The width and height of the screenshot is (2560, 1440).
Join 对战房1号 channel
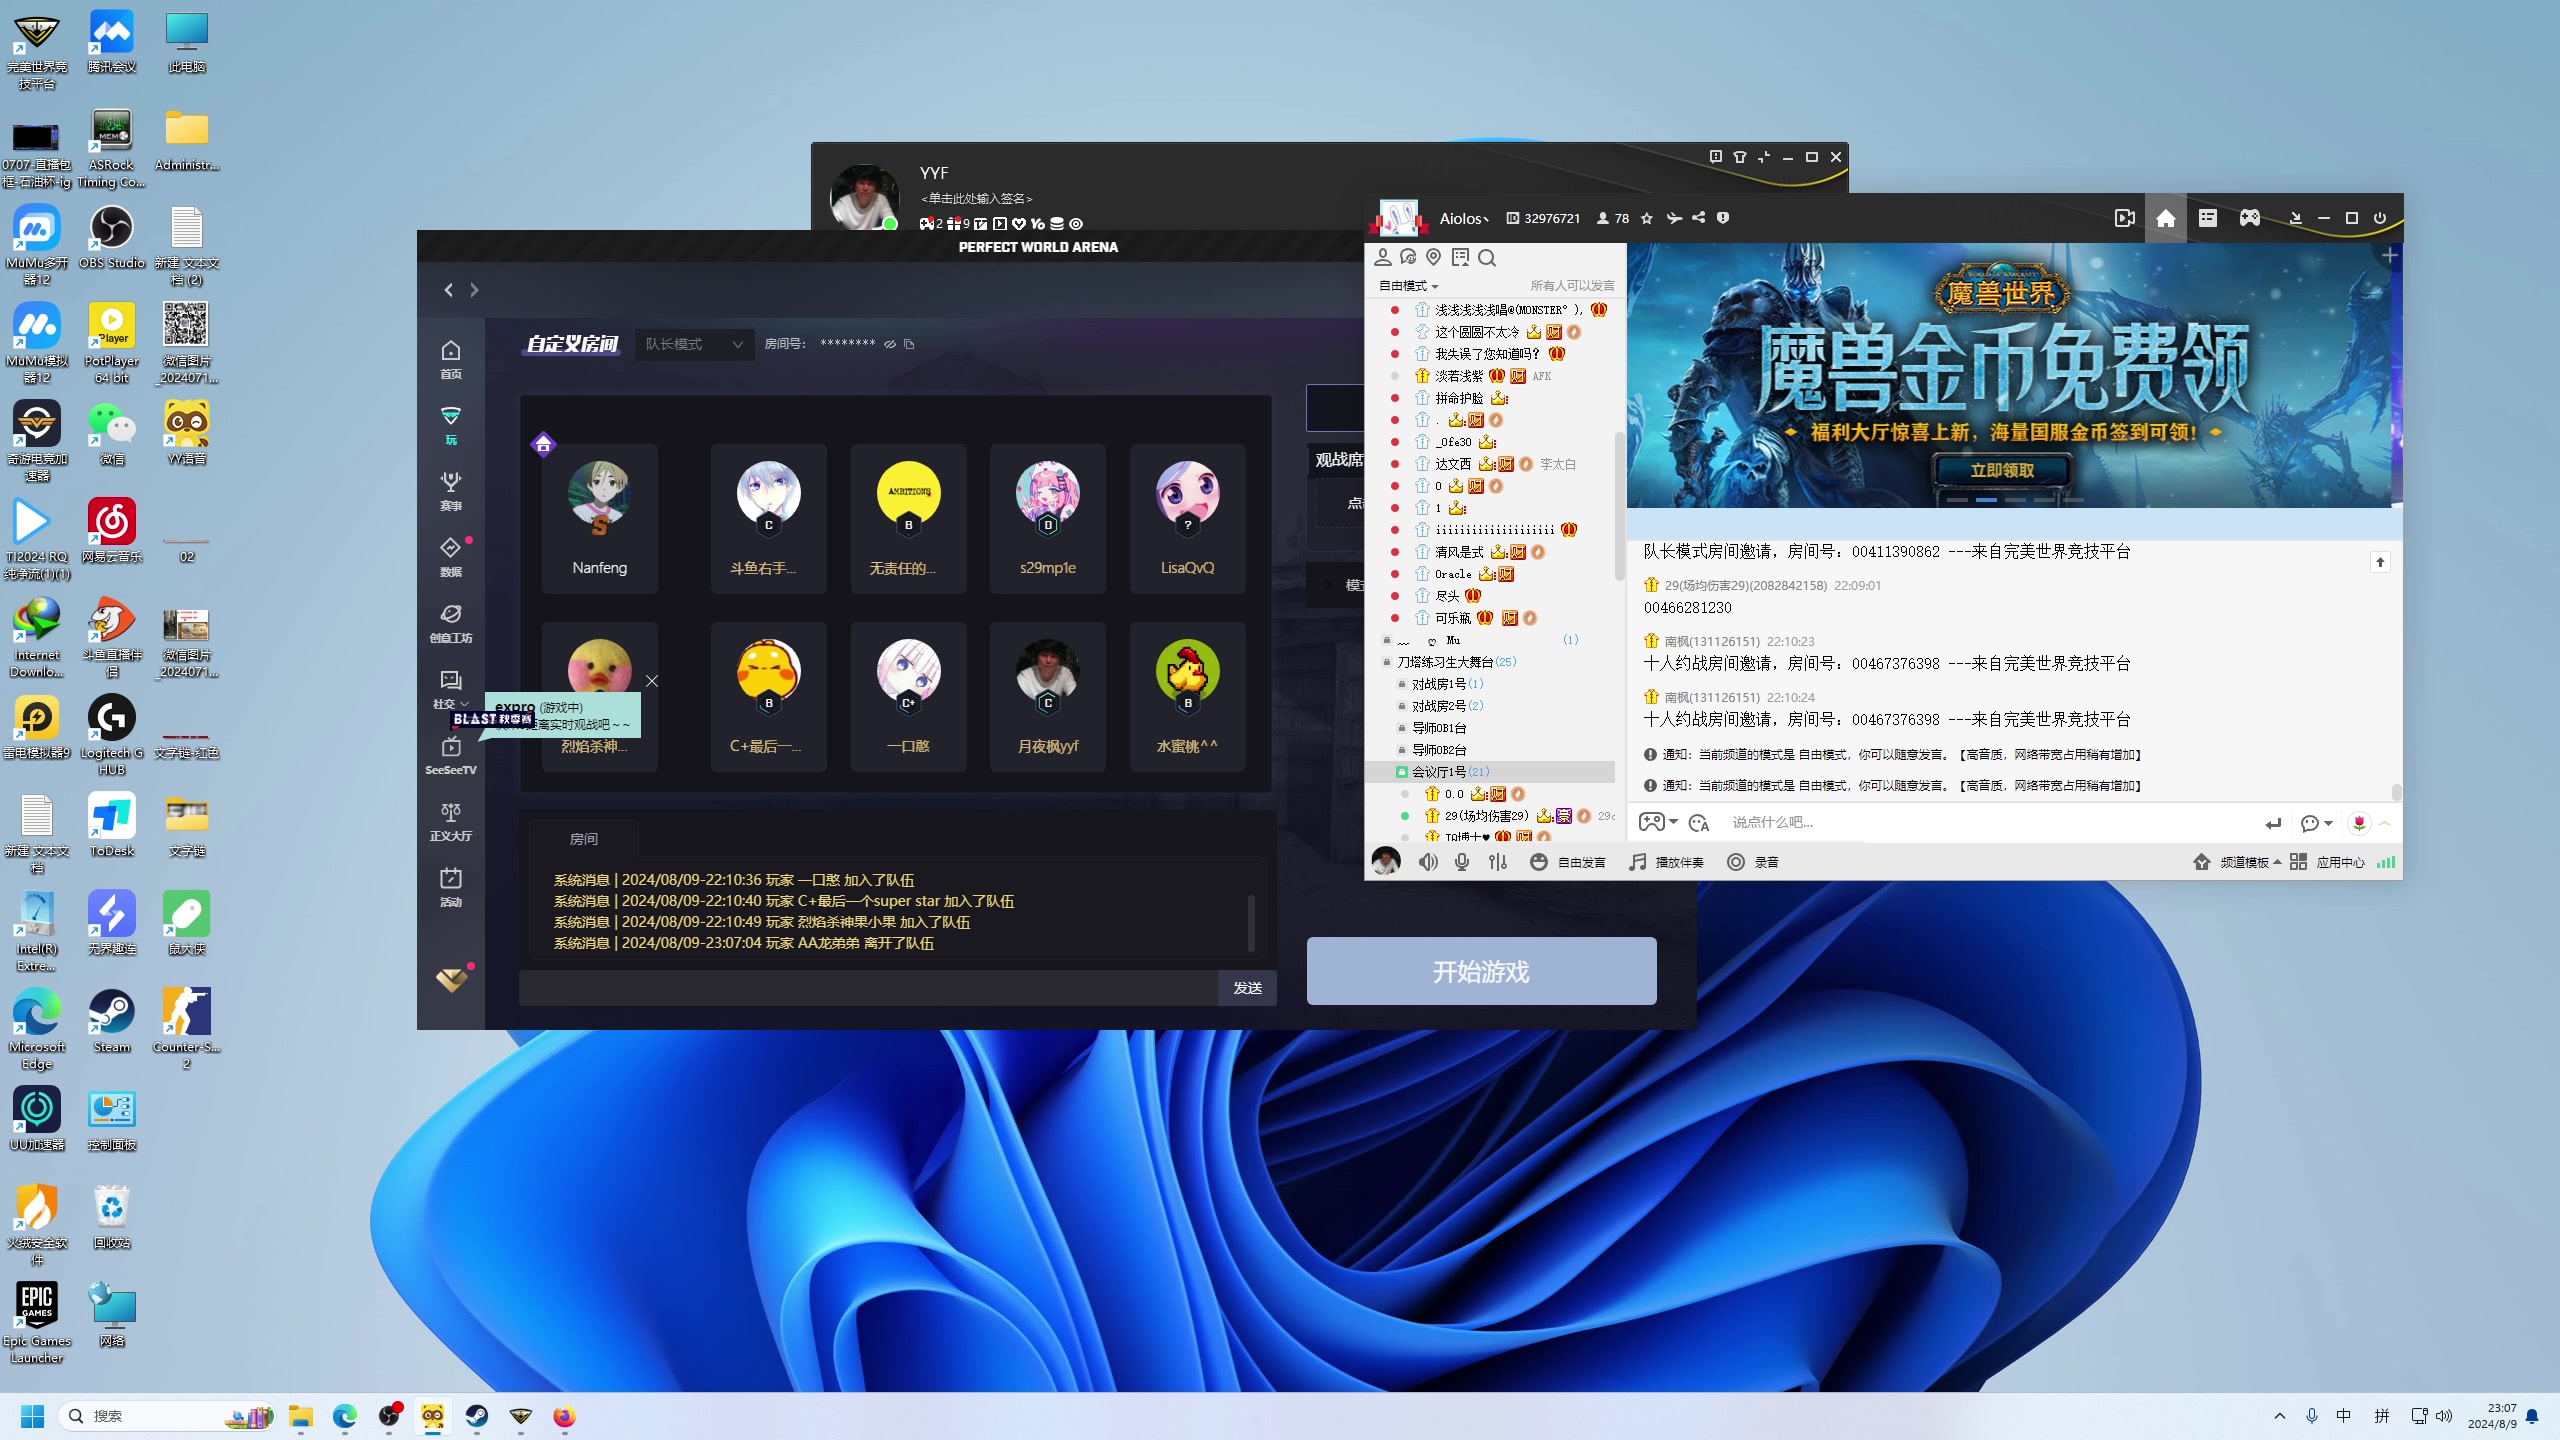click(1447, 684)
